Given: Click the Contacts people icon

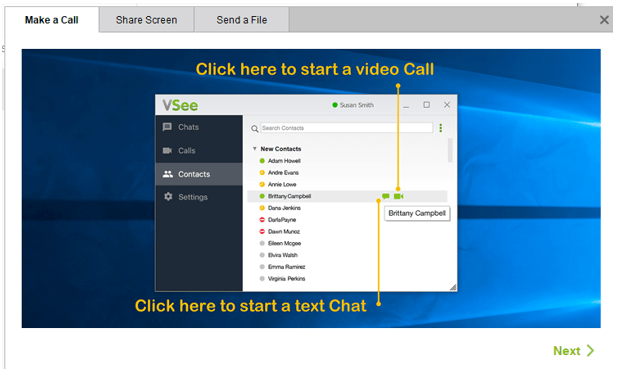Looking at the screenshot, I should coord(168,174).
